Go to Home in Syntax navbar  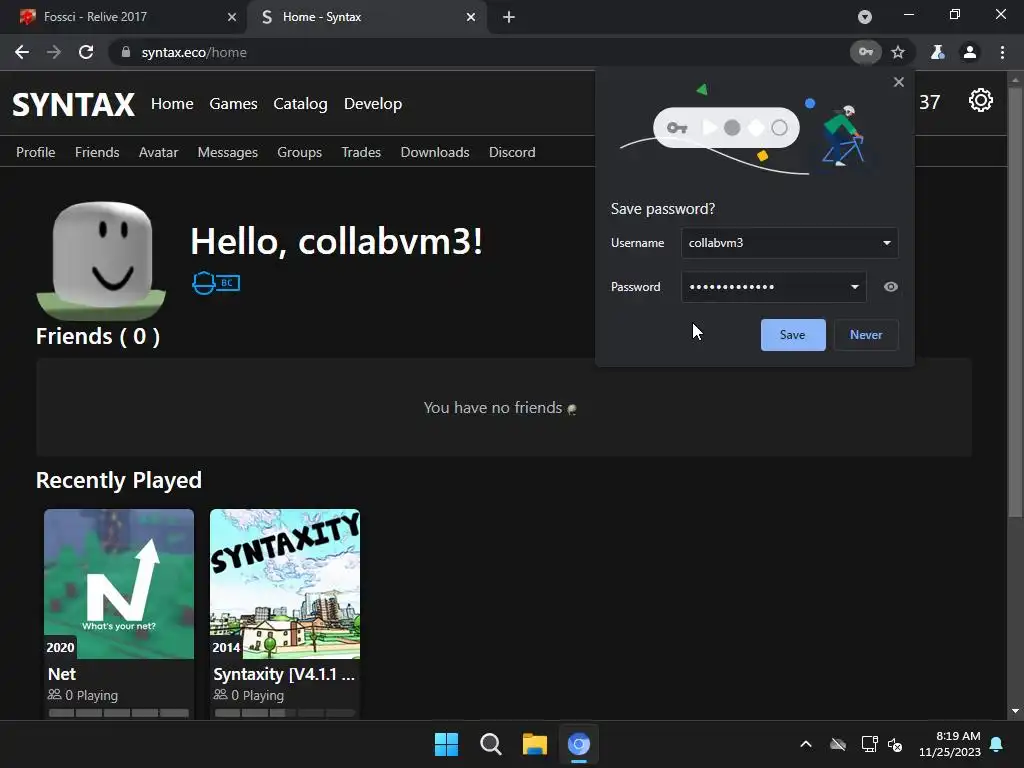click(172, 104)
